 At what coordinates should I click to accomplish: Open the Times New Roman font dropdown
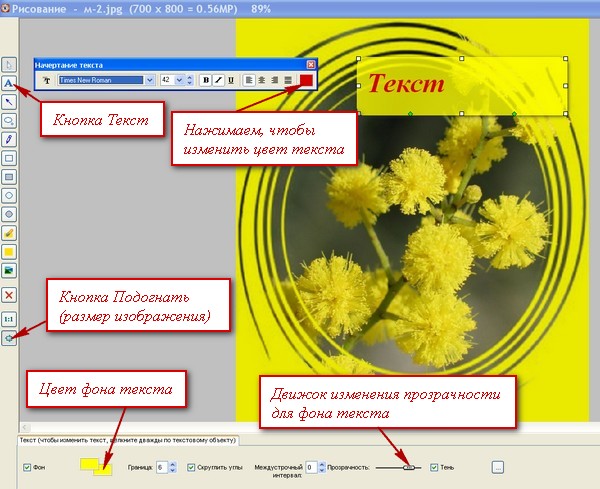click(150, 80)
